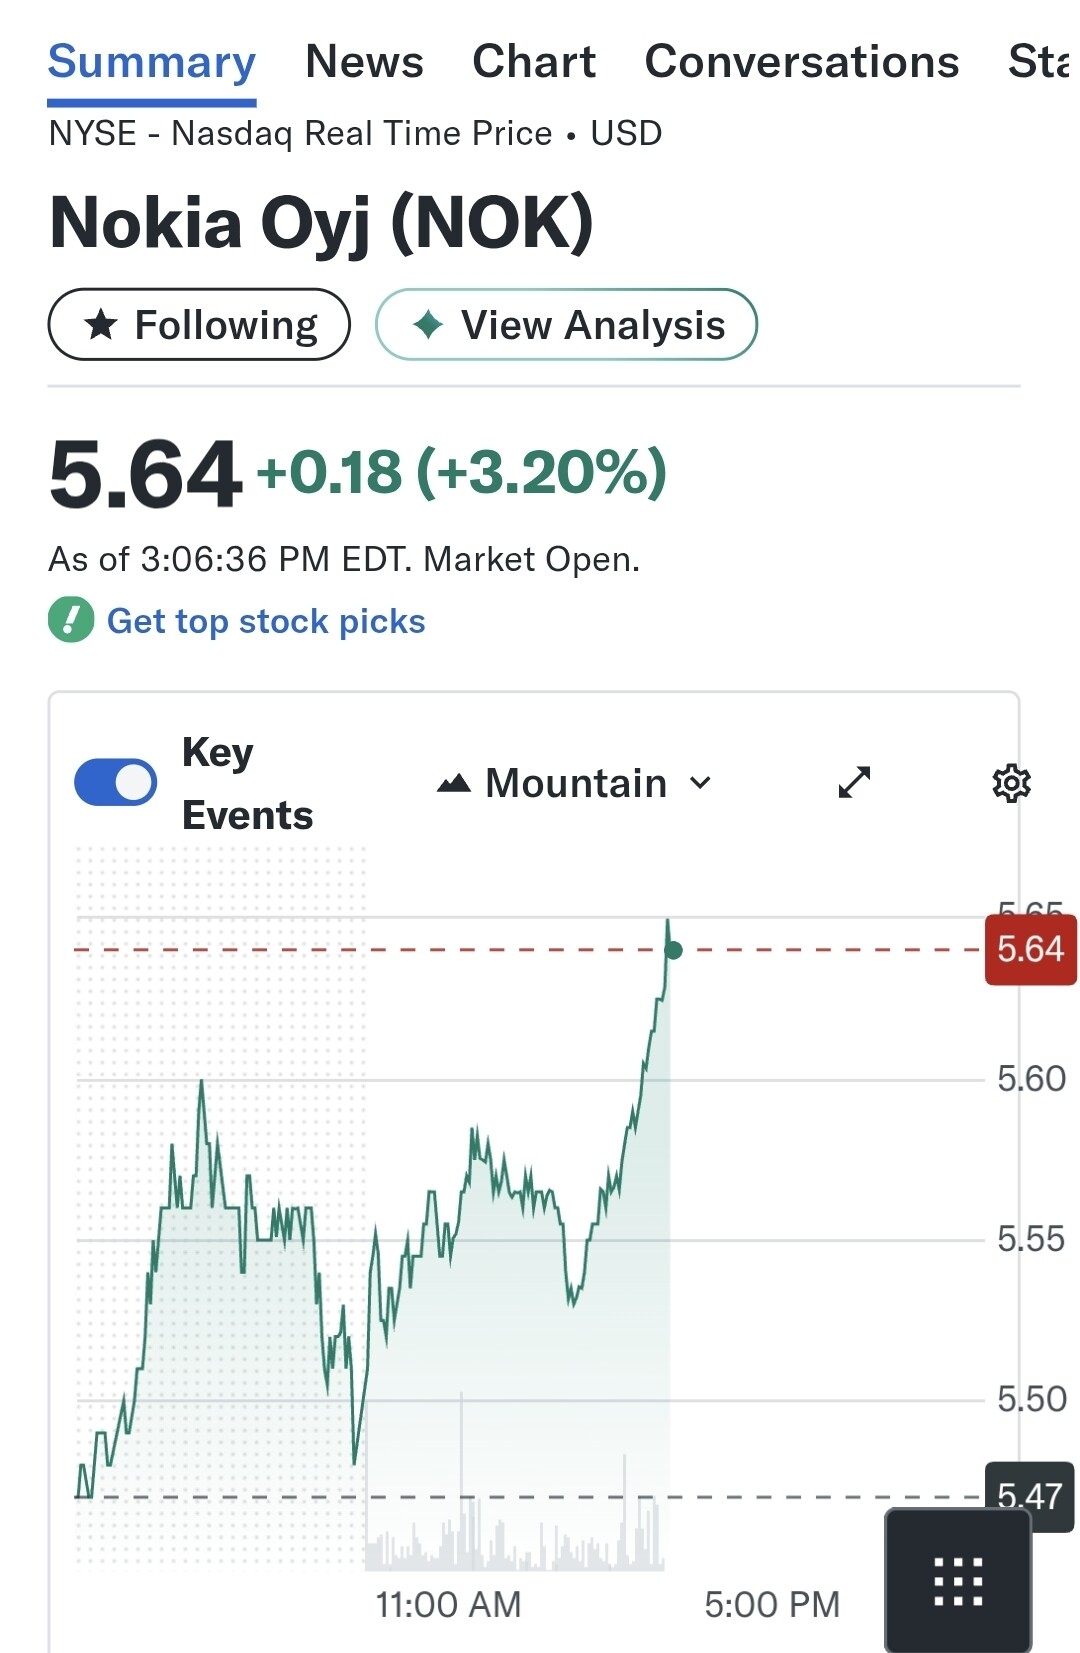Click the mountain chart type icon
Viewport: 1080px width, 1653px height.
[454, 783]
